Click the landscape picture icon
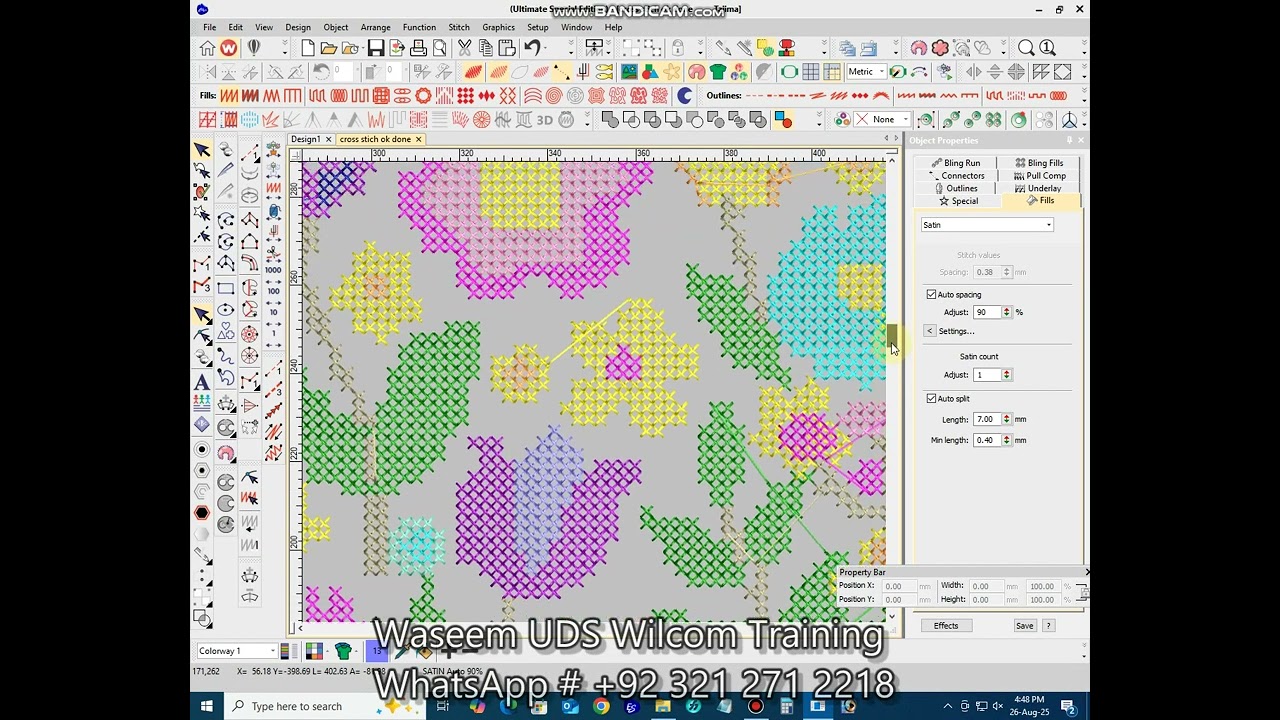This screenshot has height=720, width=1280. tap(629, 72)
